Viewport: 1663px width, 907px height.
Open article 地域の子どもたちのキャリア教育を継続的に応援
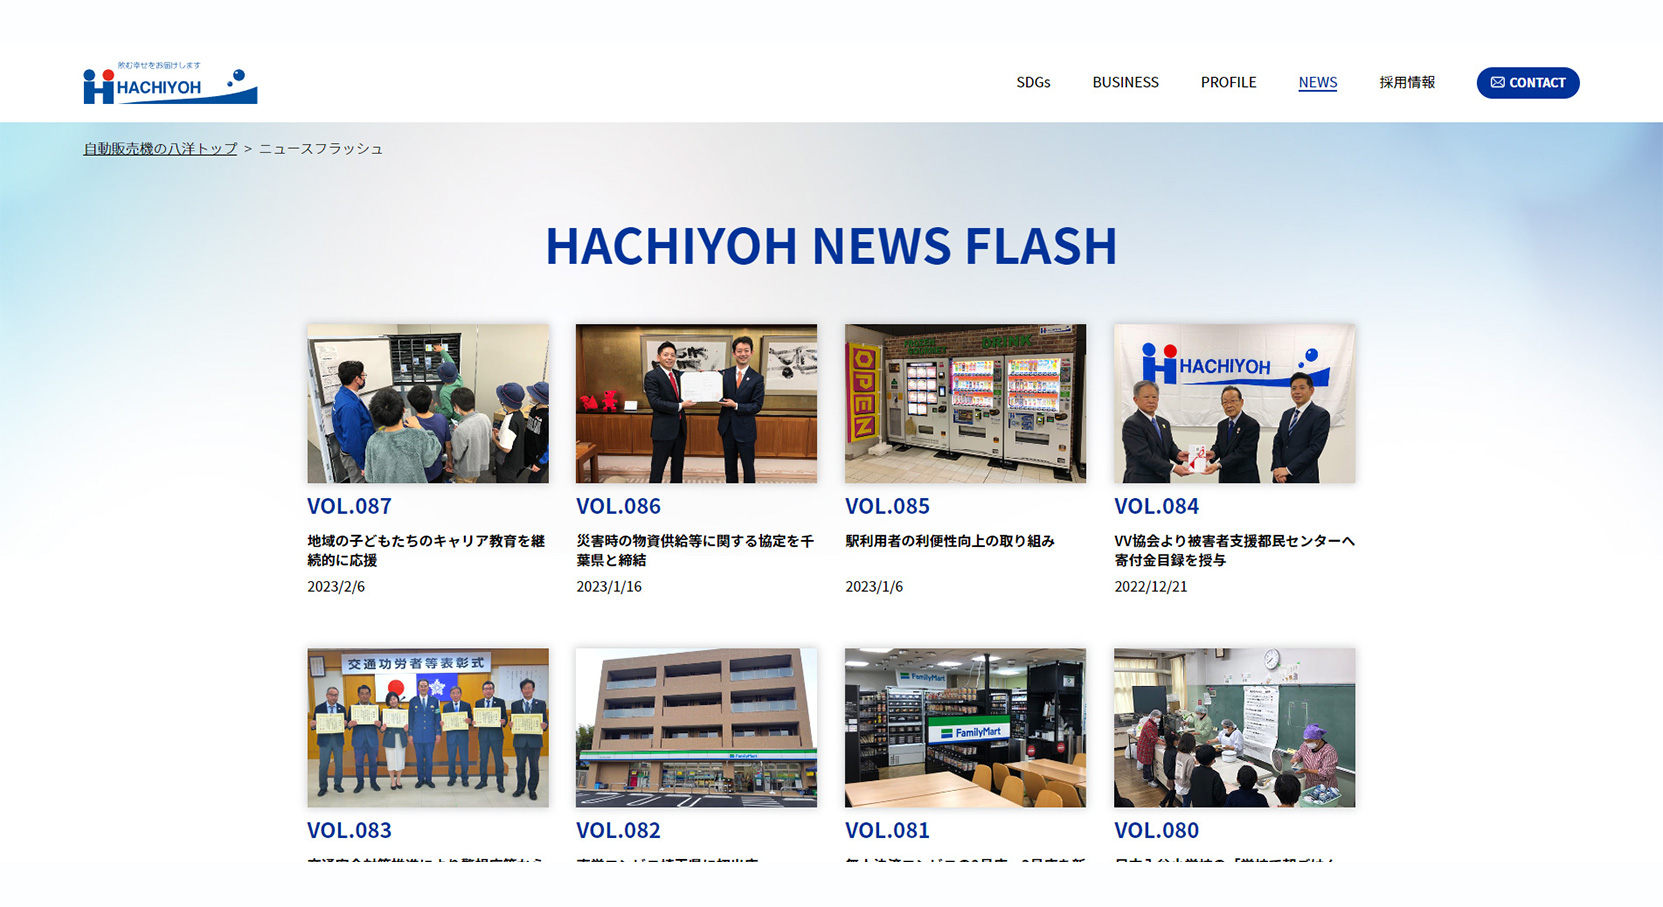click(x=426, y=550)
